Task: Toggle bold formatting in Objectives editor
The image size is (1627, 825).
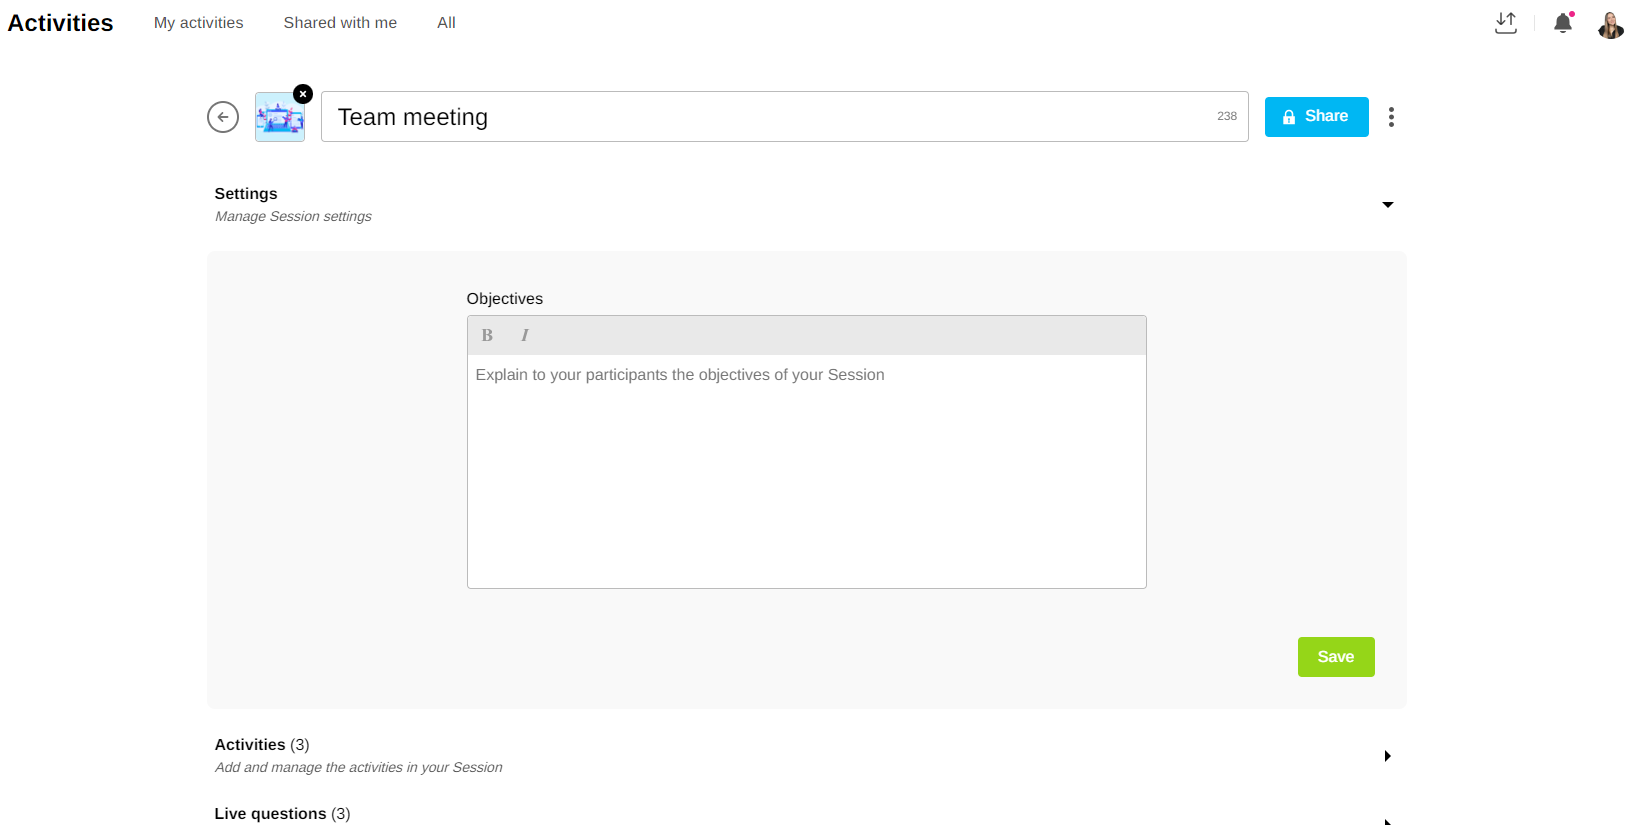Action: [x=487, y=336]
